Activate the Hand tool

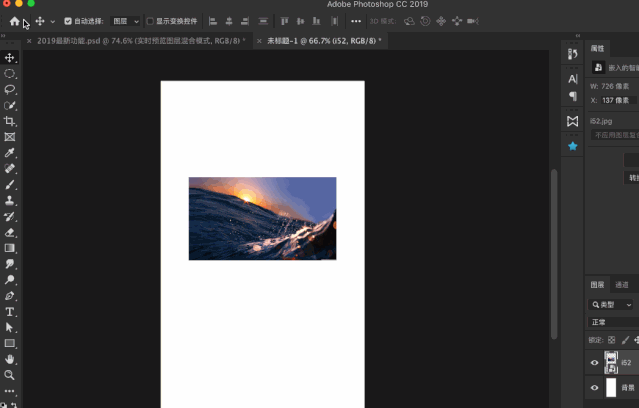(x=9, y=359)
